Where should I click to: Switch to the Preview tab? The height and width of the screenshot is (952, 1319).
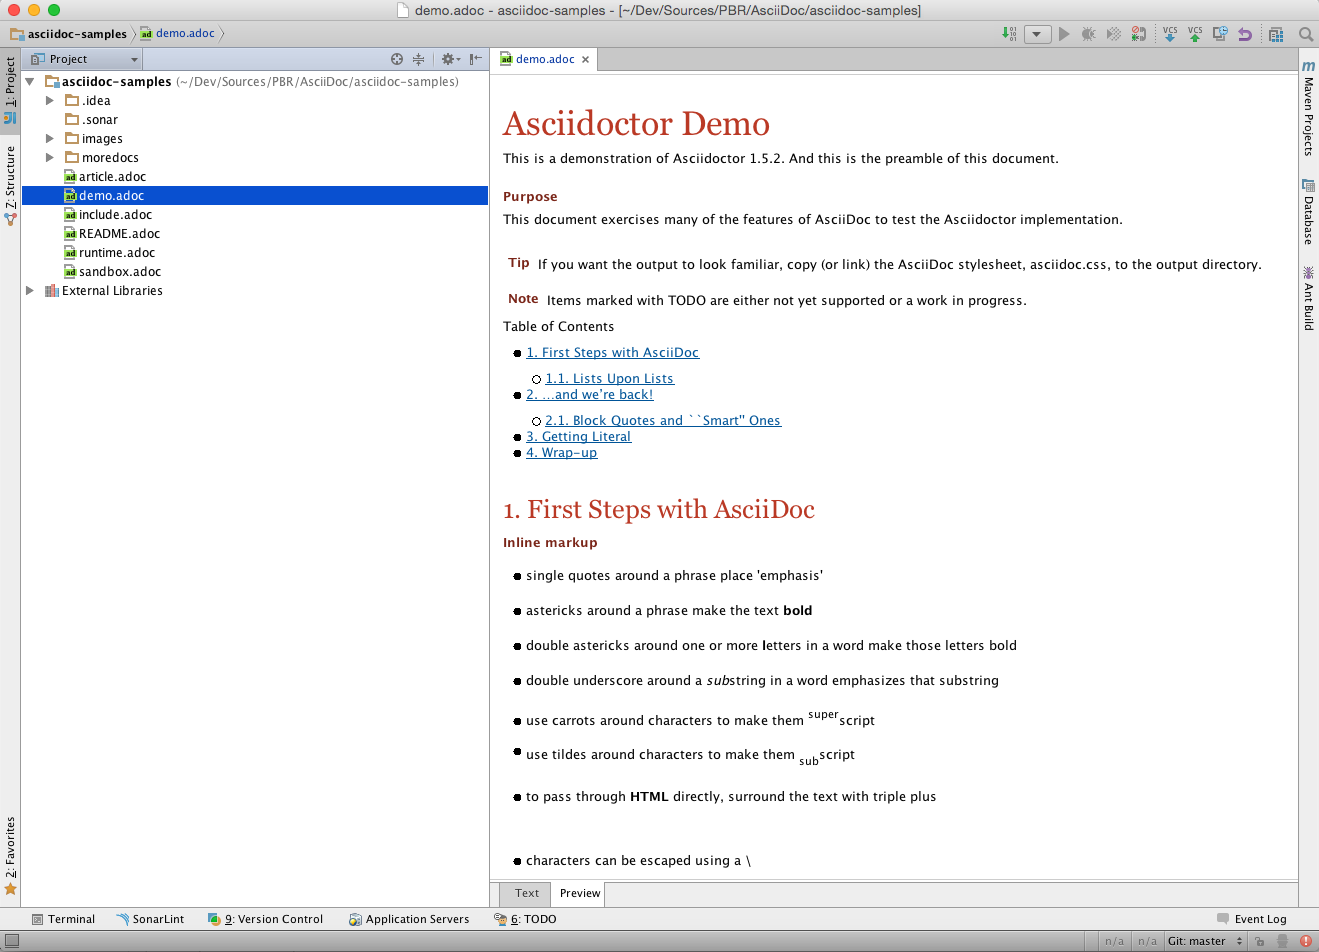click(x=580, y=893)
